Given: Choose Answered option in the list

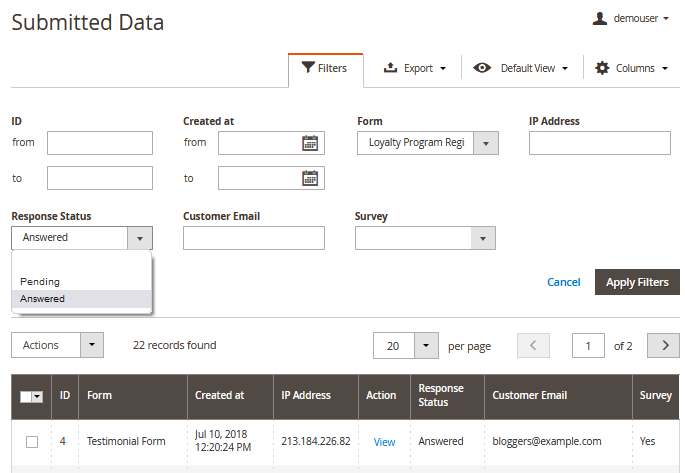Looking at the screenshot, I should [x=42, y=299].
